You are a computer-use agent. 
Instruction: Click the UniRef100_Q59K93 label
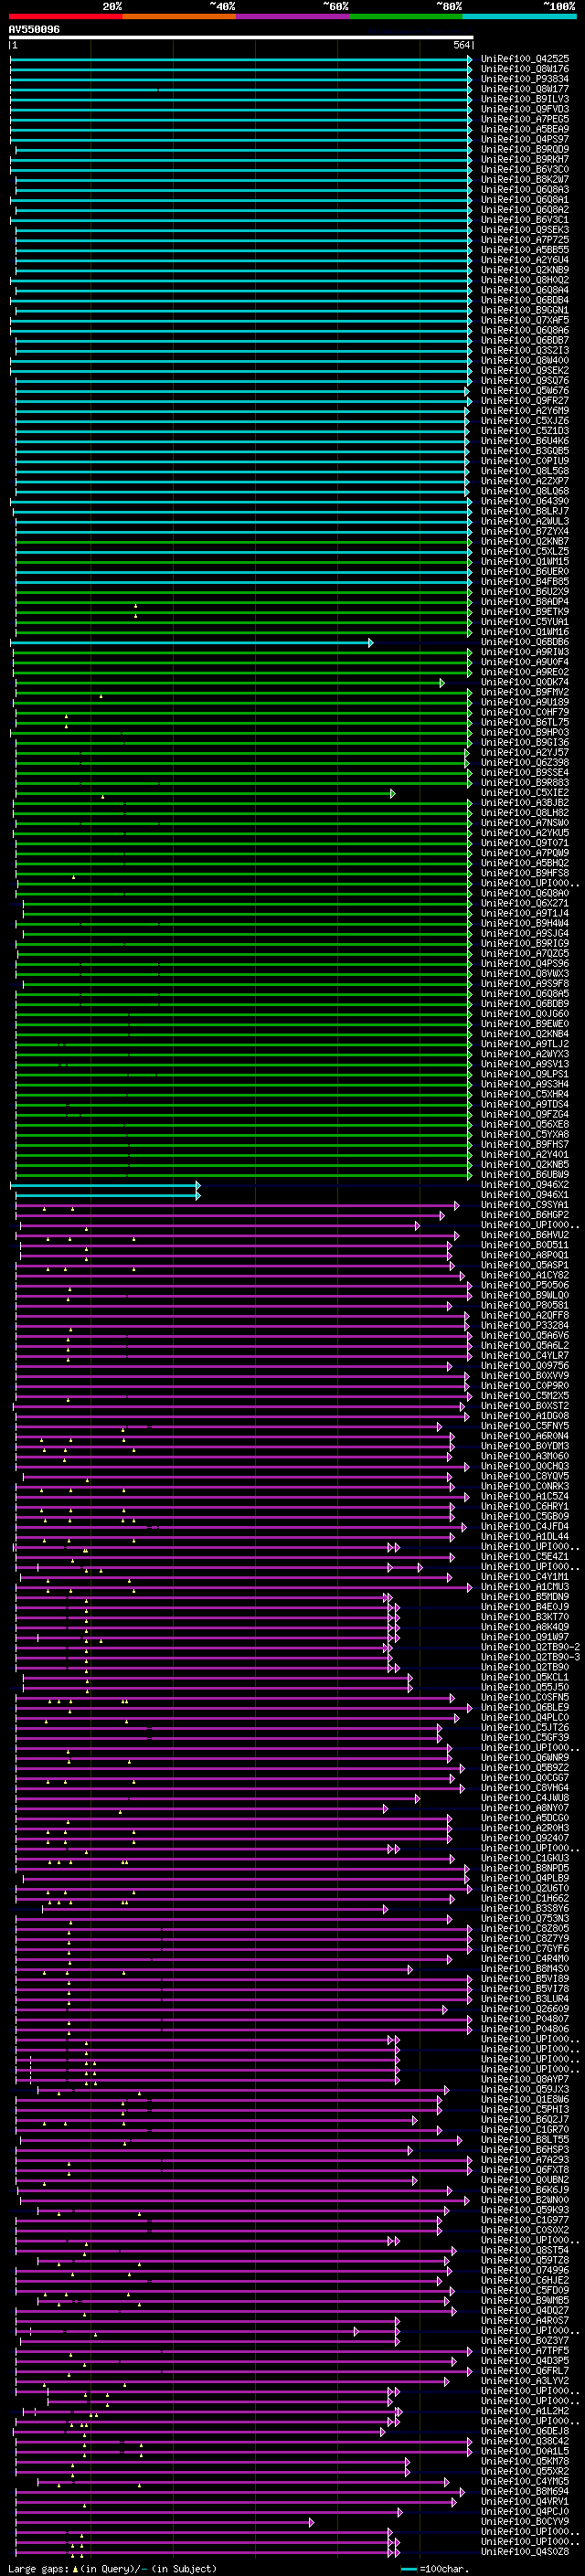coord(525,2210)
